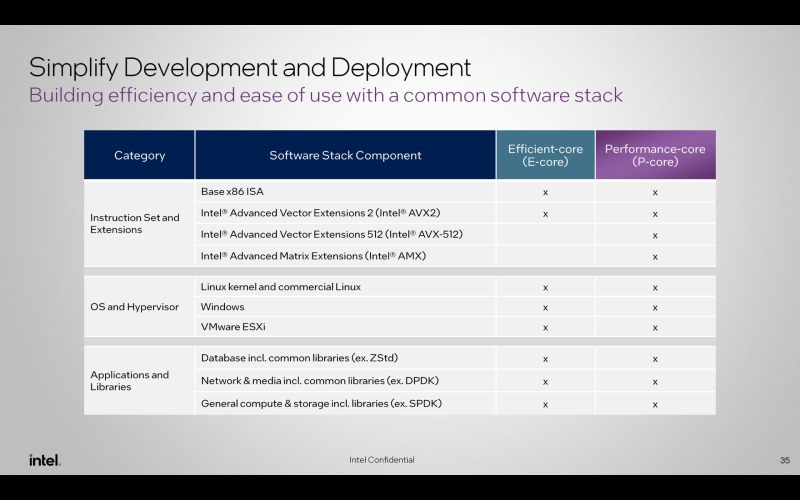Viewport: 800px width, 500px height.
Task: Click Linux kernel and commercial Linux row
Action: (280, 287)
